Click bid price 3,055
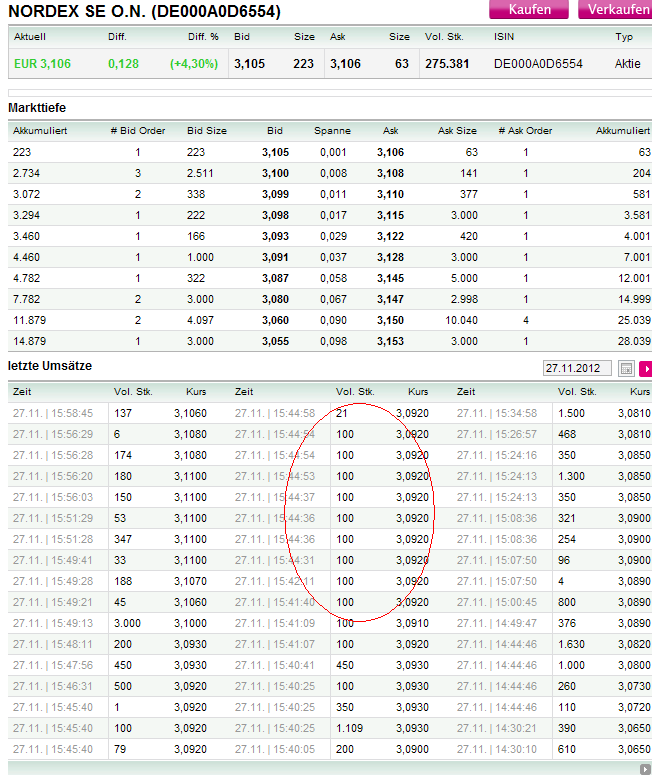Screen dimensions: 652x775 (275, 342)
